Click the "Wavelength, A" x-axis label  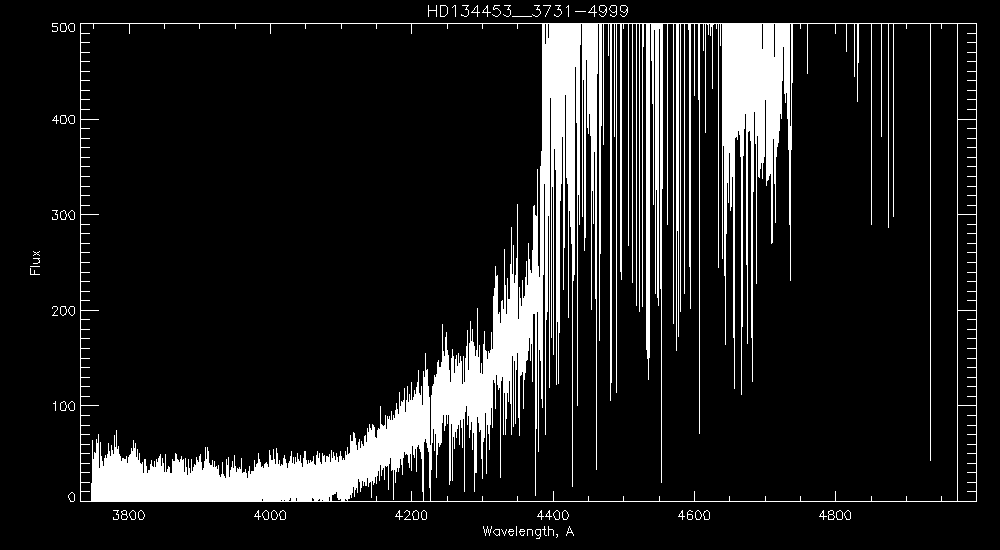[528, 531]
